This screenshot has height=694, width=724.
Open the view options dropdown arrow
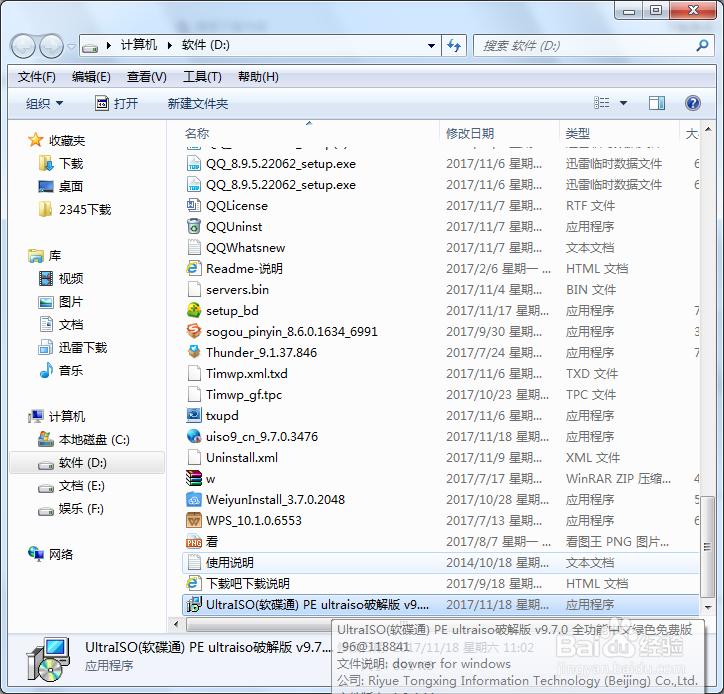coord(623,103)
